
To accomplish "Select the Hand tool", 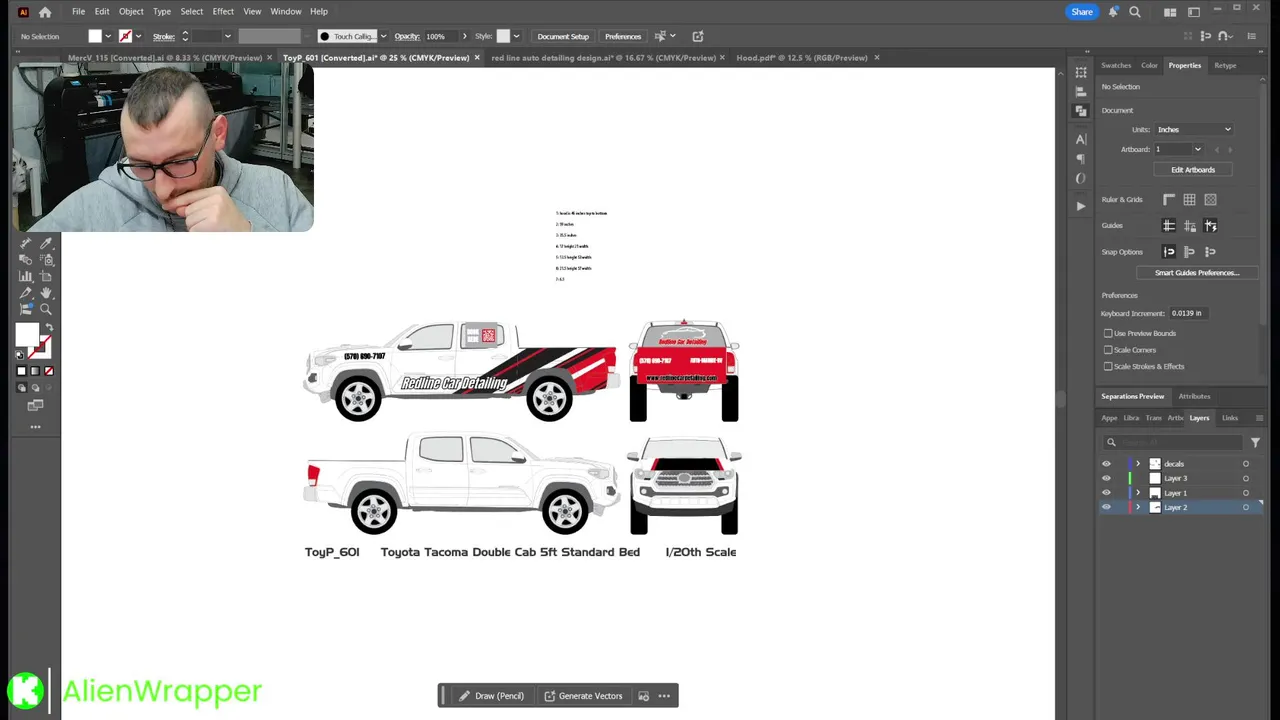I will pyautogui.click(x=45, y=293).
